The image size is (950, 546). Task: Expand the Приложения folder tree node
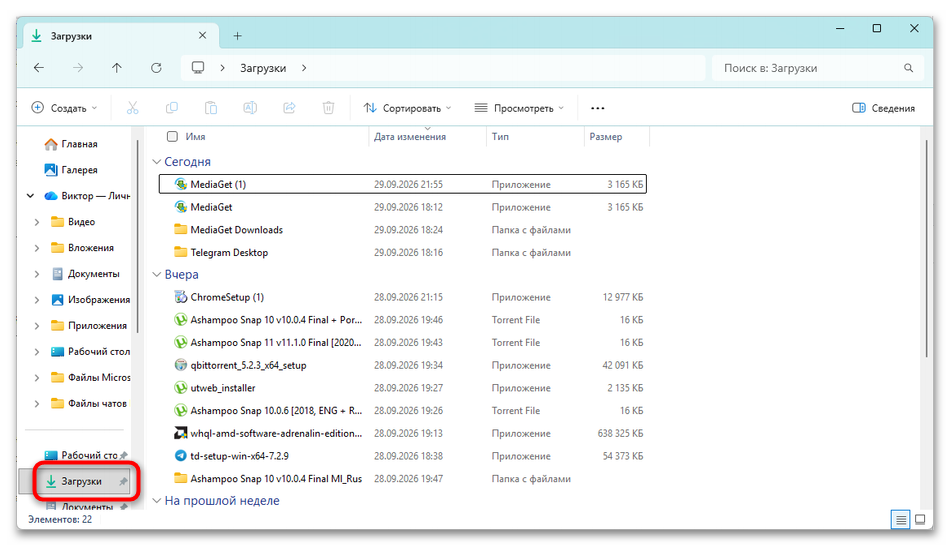[x=37, y=325]
